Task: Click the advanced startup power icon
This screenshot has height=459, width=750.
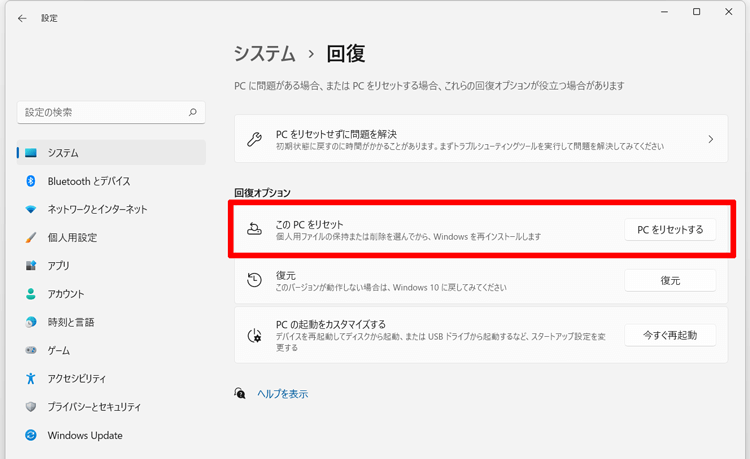Action: (x=254, y=336)
